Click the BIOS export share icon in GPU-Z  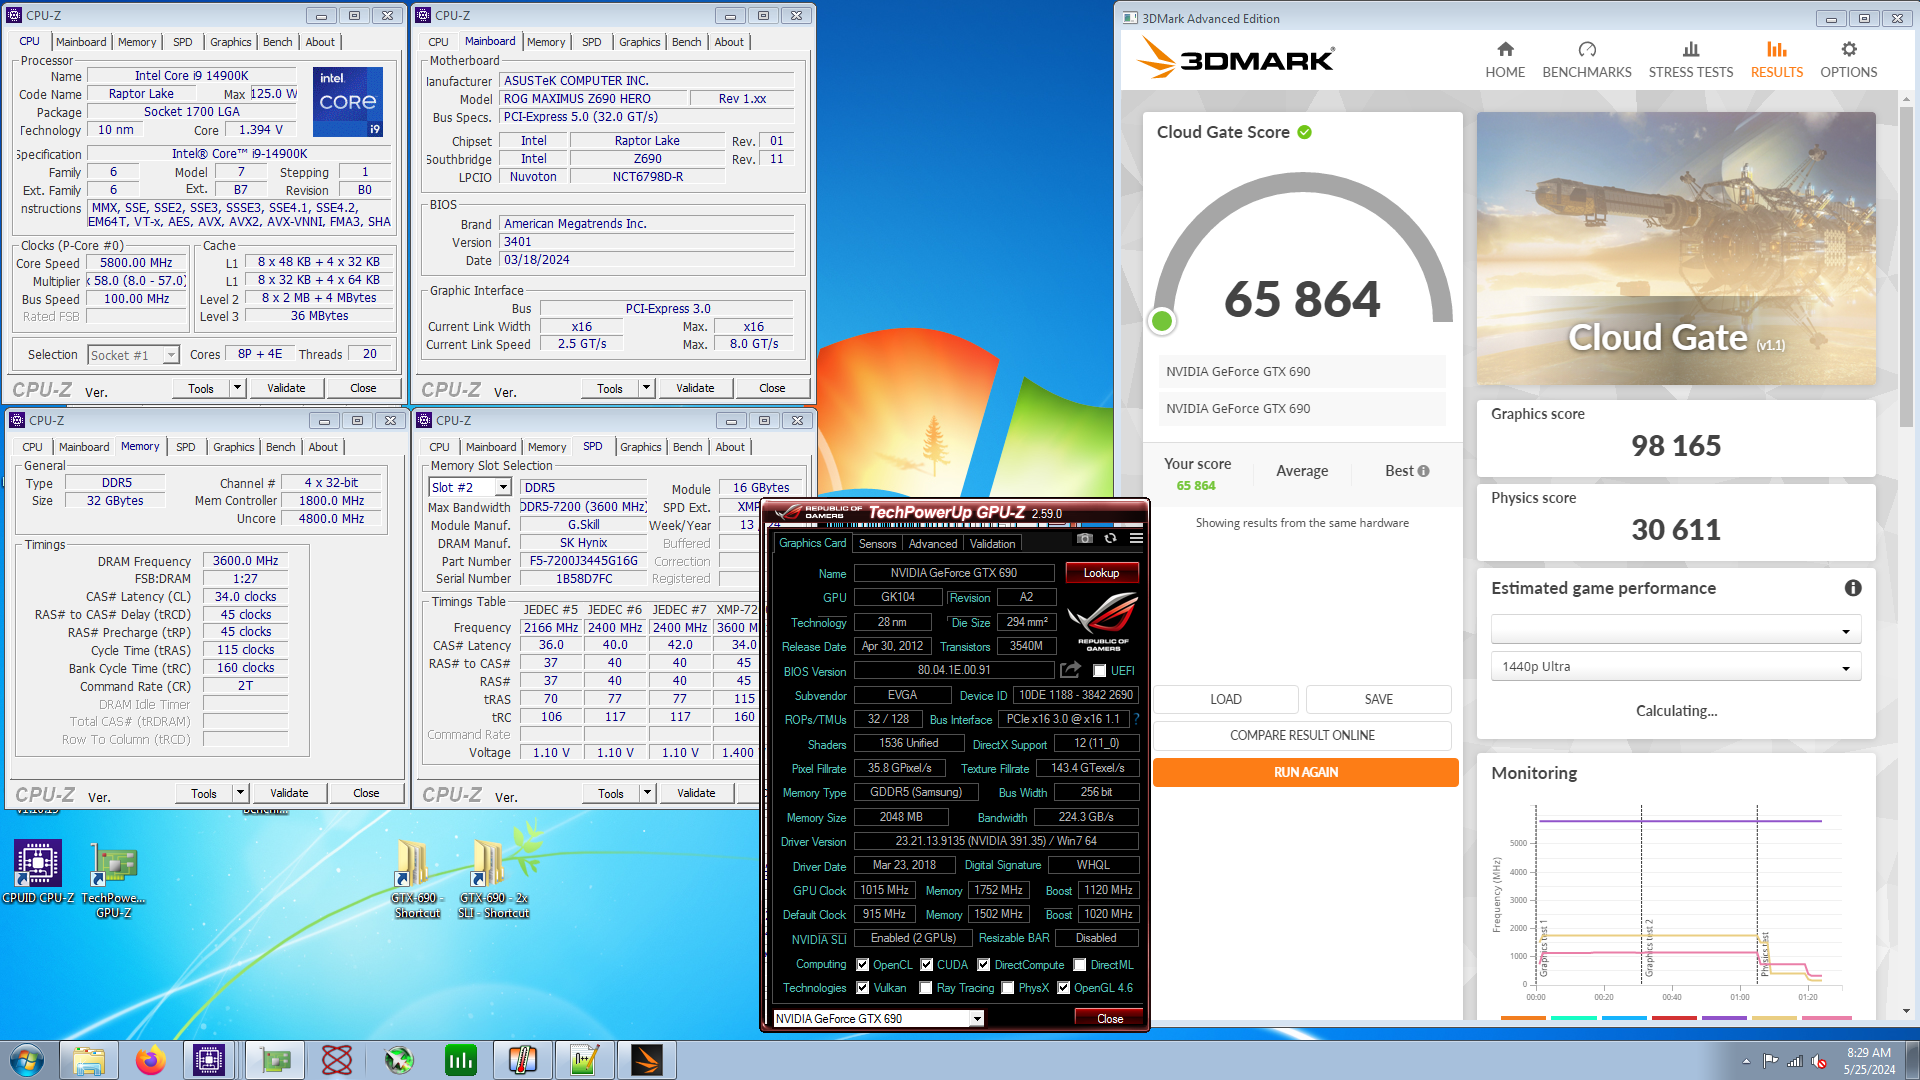pos(1070,670)
